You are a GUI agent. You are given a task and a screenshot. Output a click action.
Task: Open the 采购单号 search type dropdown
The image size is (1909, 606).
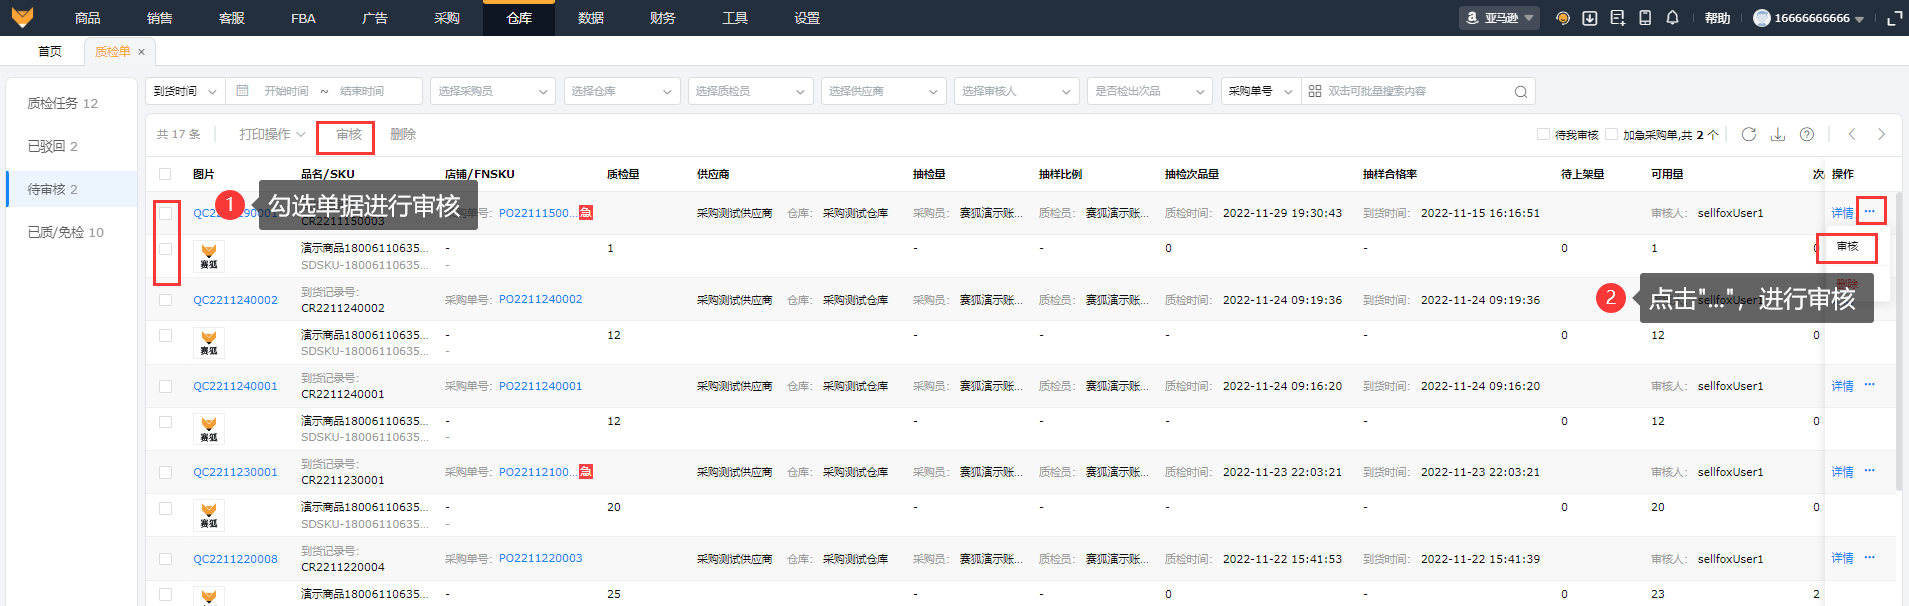tap(1260, 91)
